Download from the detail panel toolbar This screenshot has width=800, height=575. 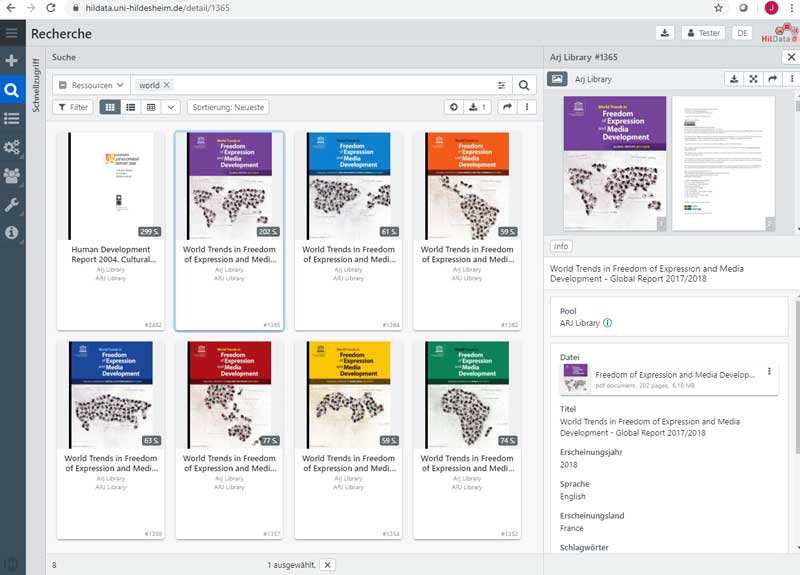[734, 79]
